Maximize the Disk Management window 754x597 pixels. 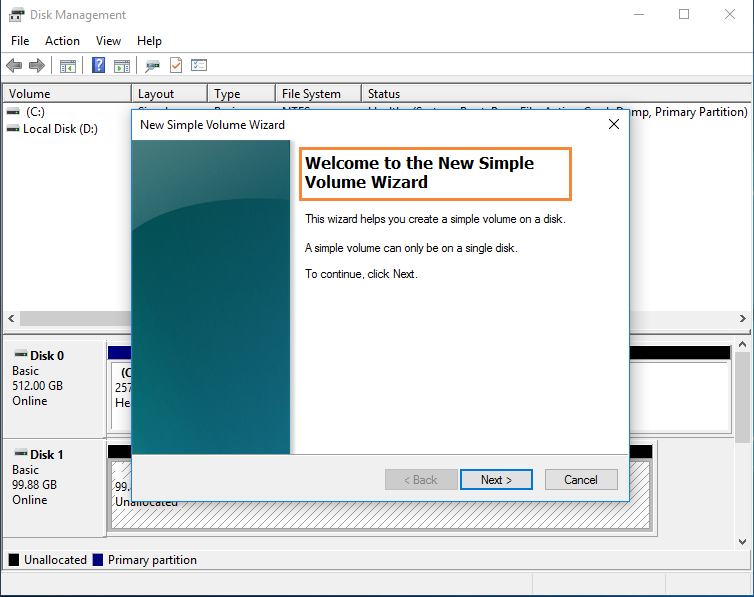coord(684,14)
